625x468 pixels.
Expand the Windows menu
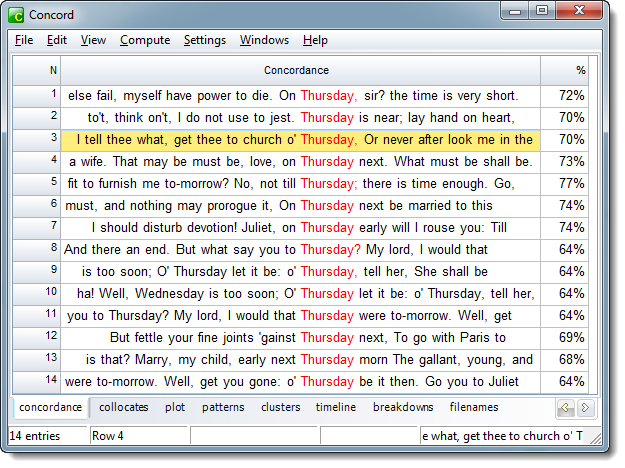pyautogui.click(x=264, y=40)
